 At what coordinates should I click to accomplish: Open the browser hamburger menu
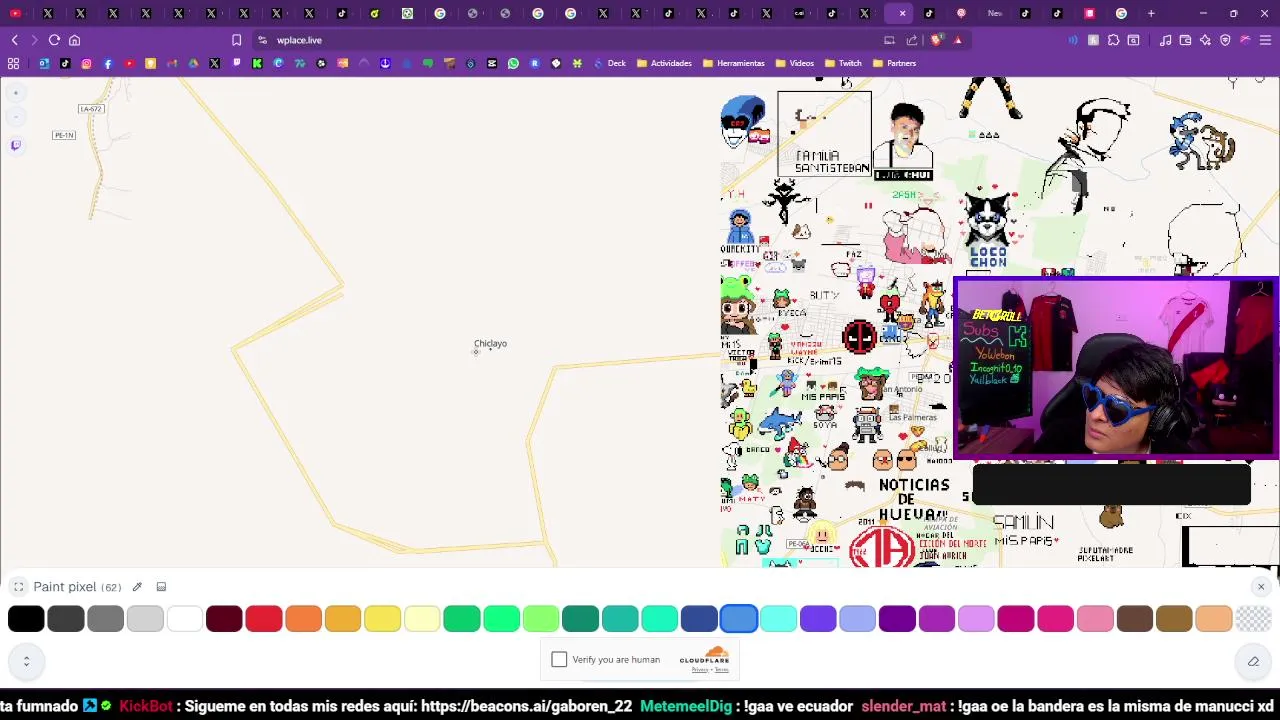tap(1265, 40)
